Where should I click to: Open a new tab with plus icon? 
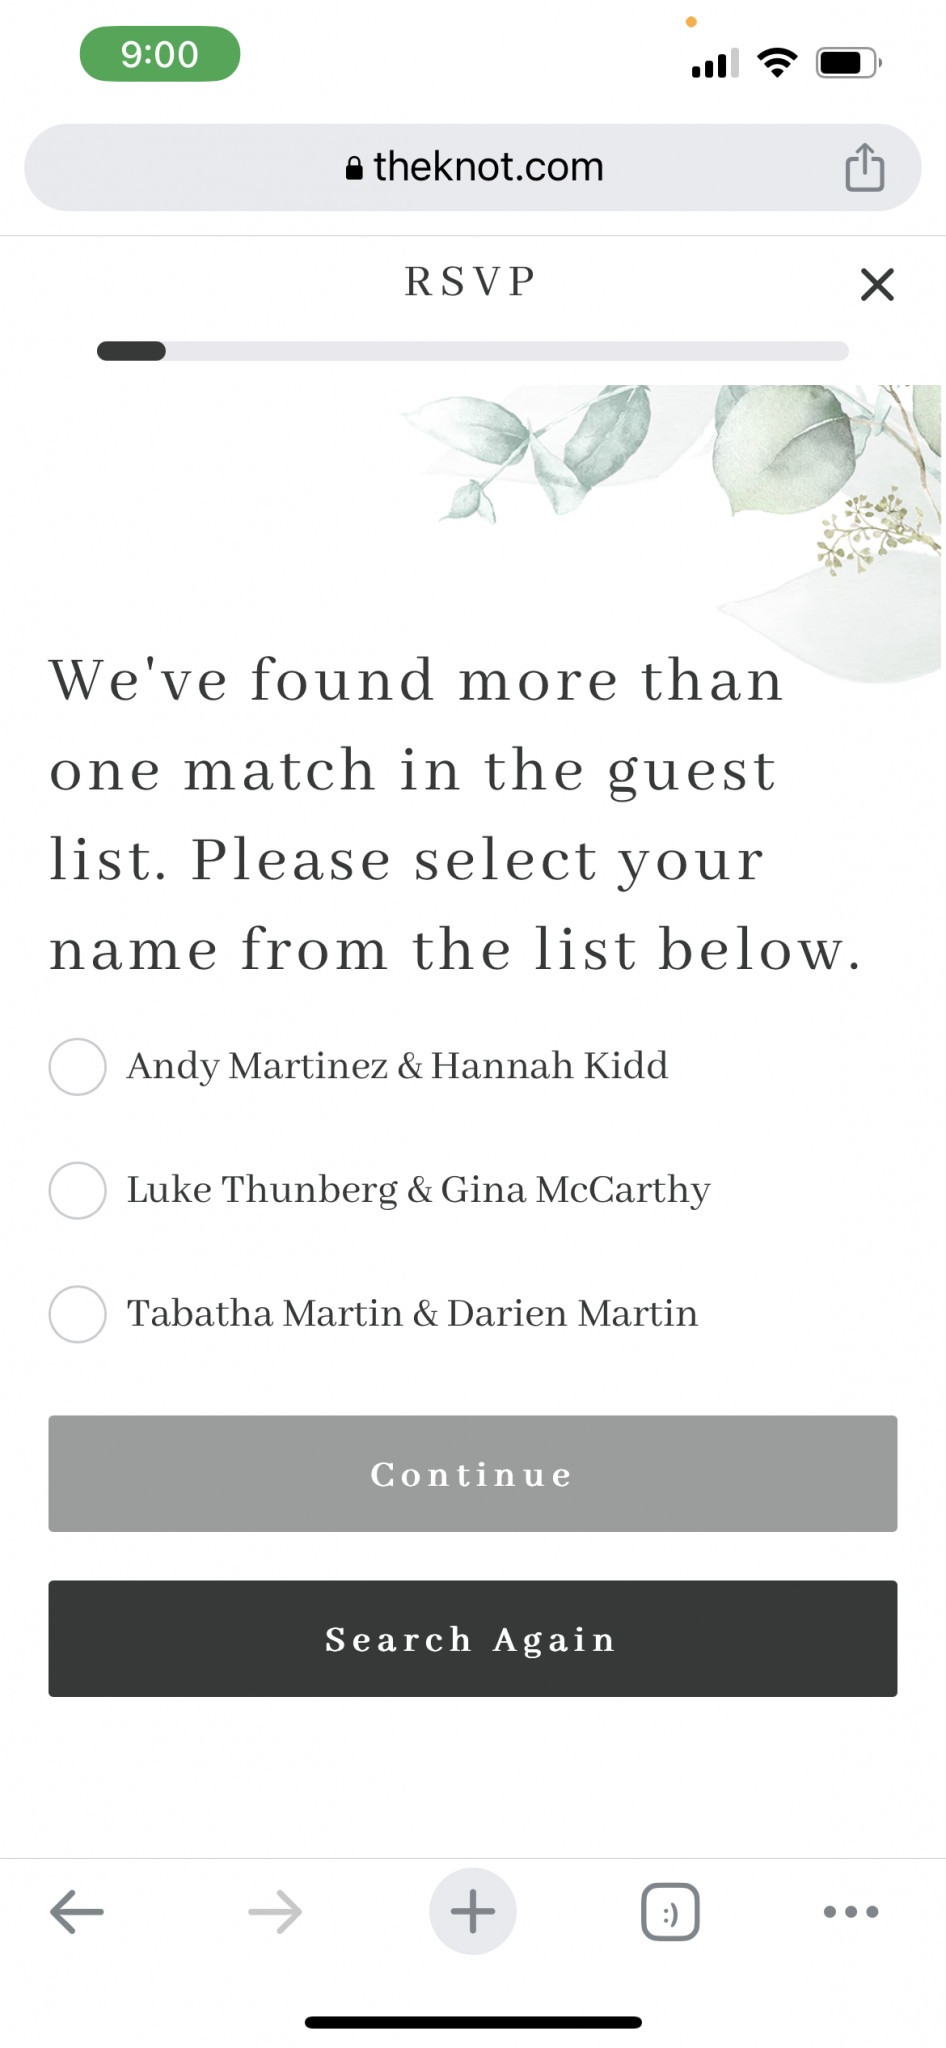coord(473,1911)
